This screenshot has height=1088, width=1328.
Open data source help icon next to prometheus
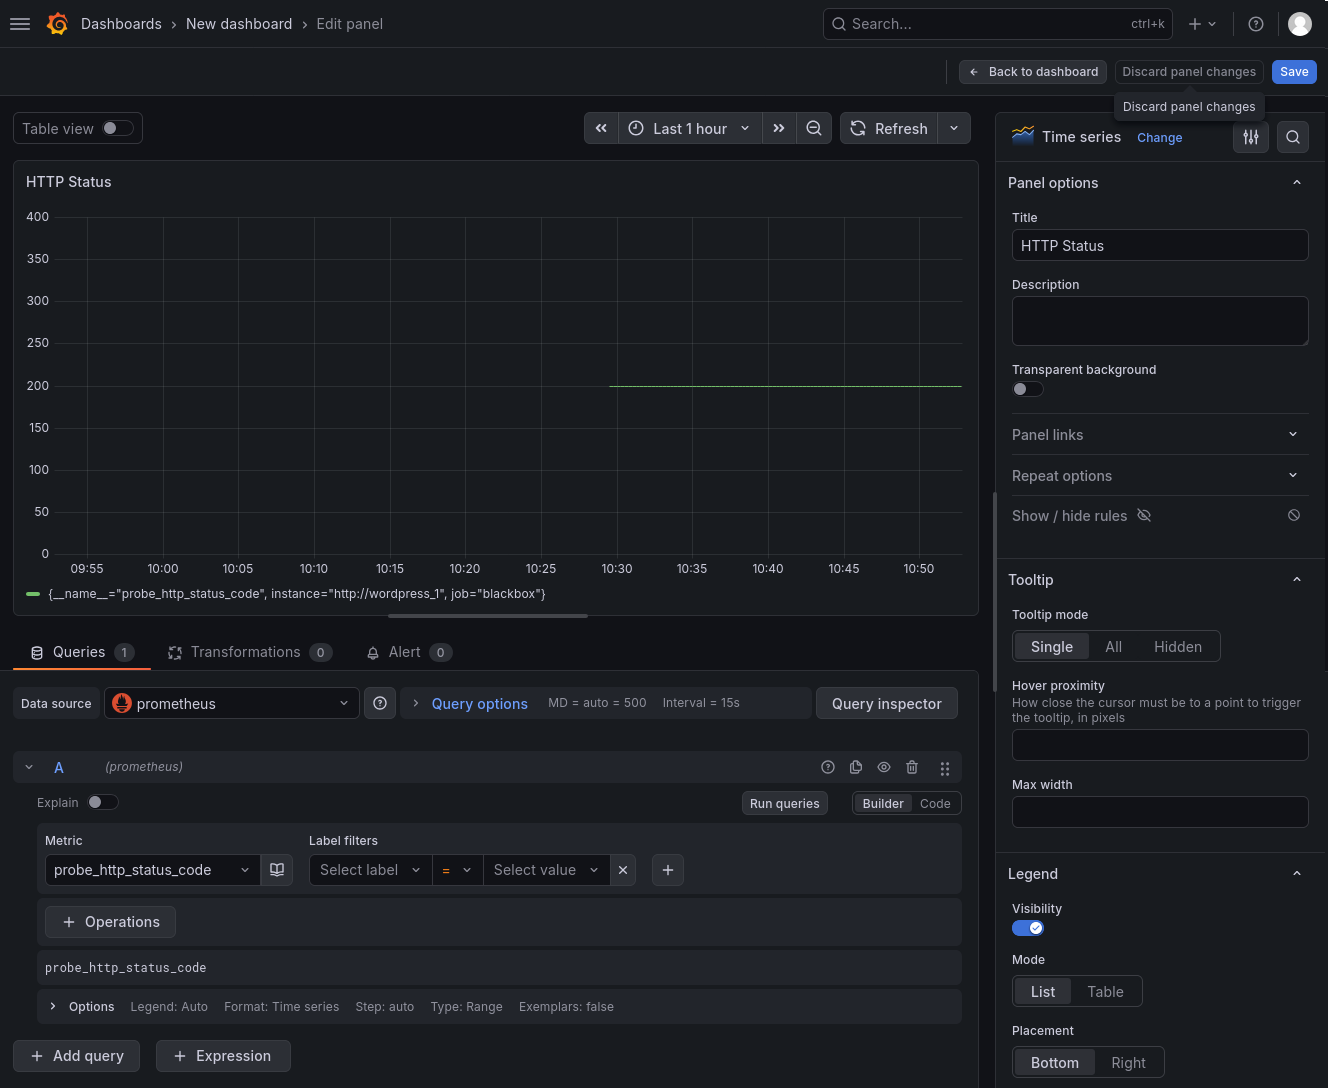pos(380,703)
